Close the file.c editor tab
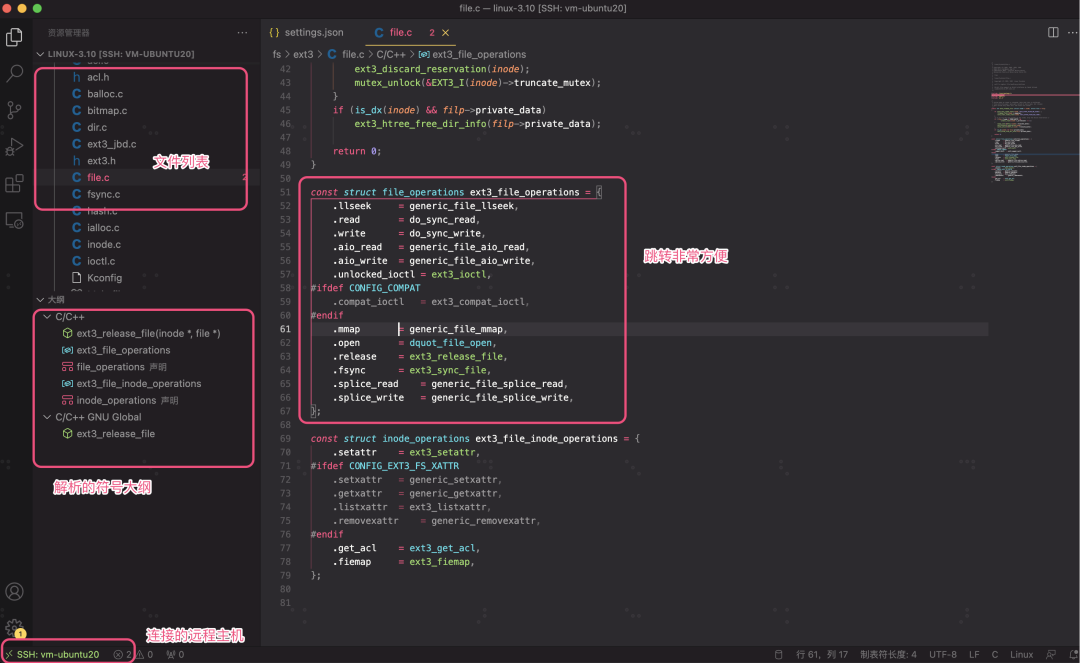 tap(446, 33)
